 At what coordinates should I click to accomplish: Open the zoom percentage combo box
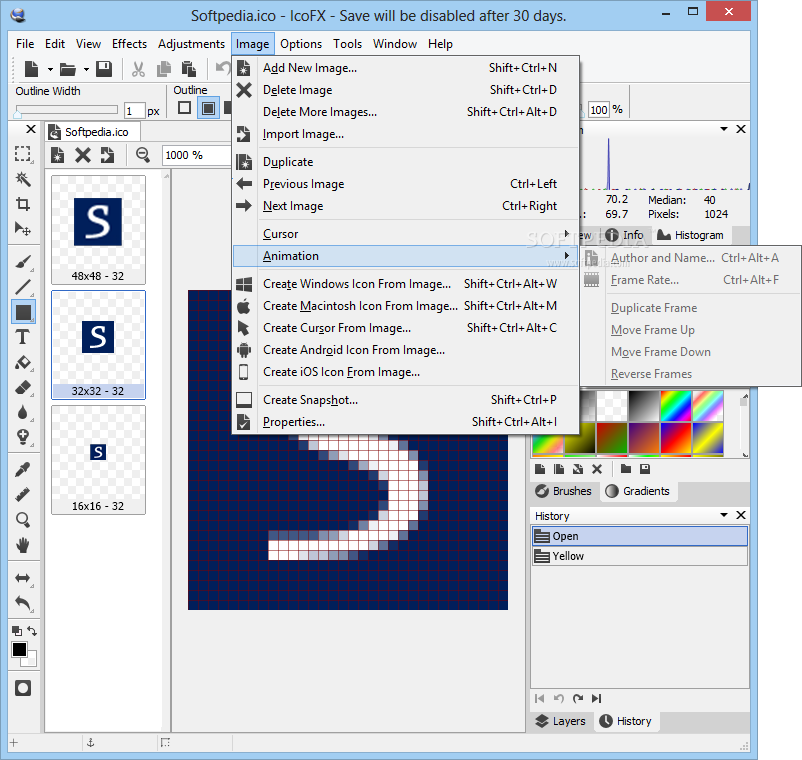(x=197, y=155)
